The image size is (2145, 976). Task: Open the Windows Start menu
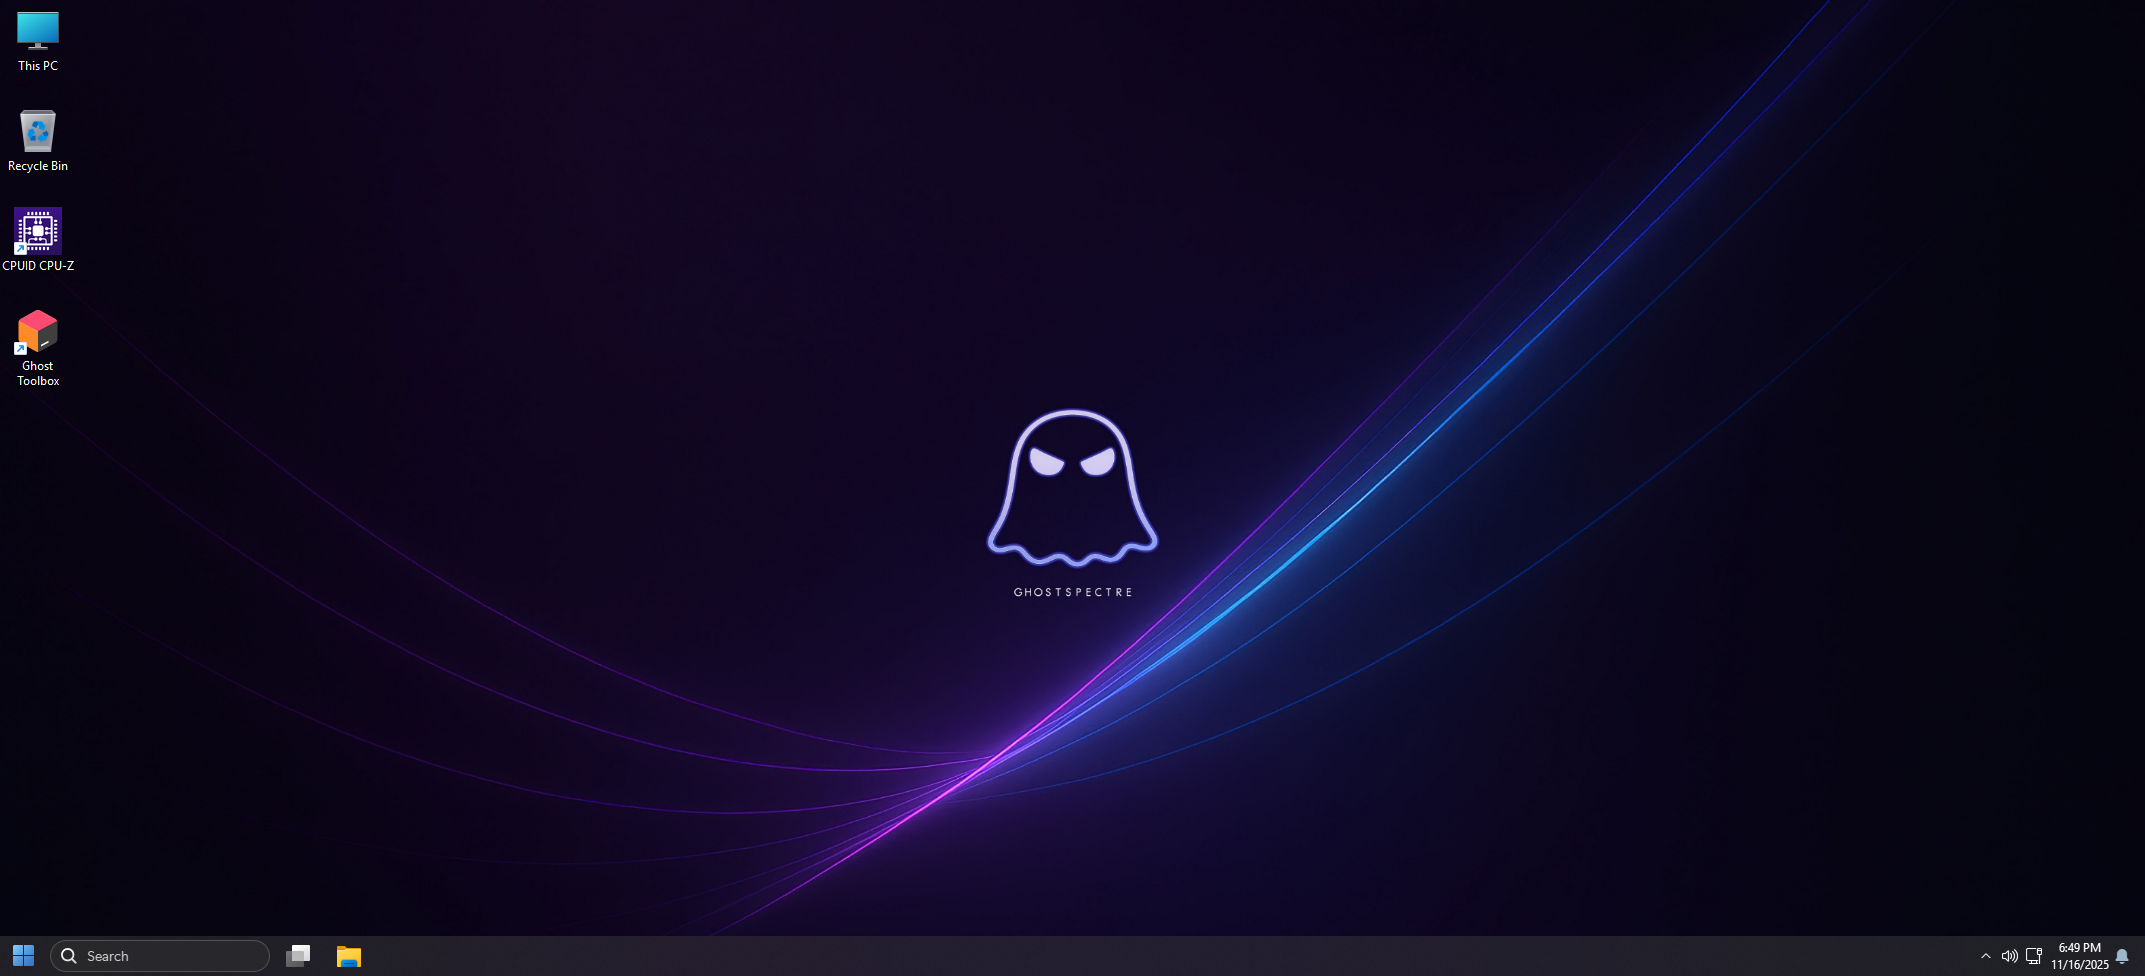pyautogui.click(x=23, y=956)
